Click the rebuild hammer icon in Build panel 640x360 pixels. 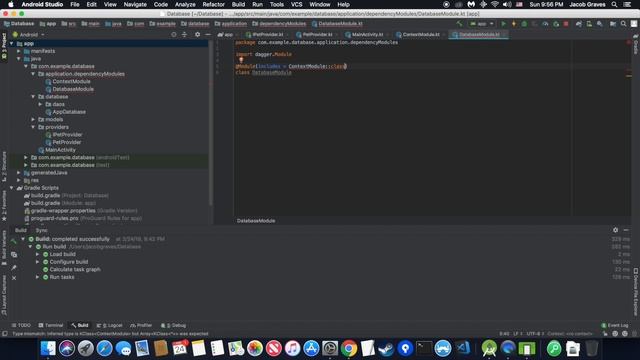point(14,241)
